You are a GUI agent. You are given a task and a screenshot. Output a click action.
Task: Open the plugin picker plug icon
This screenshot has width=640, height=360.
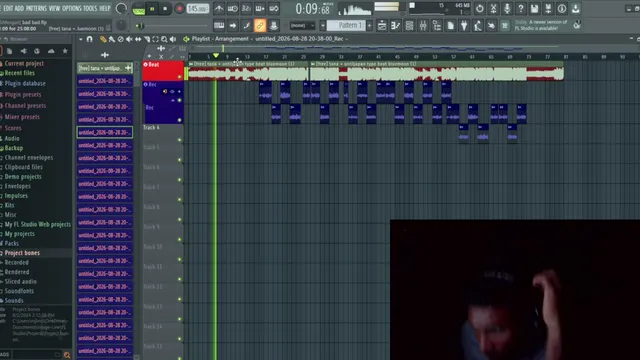coord(464,26)
